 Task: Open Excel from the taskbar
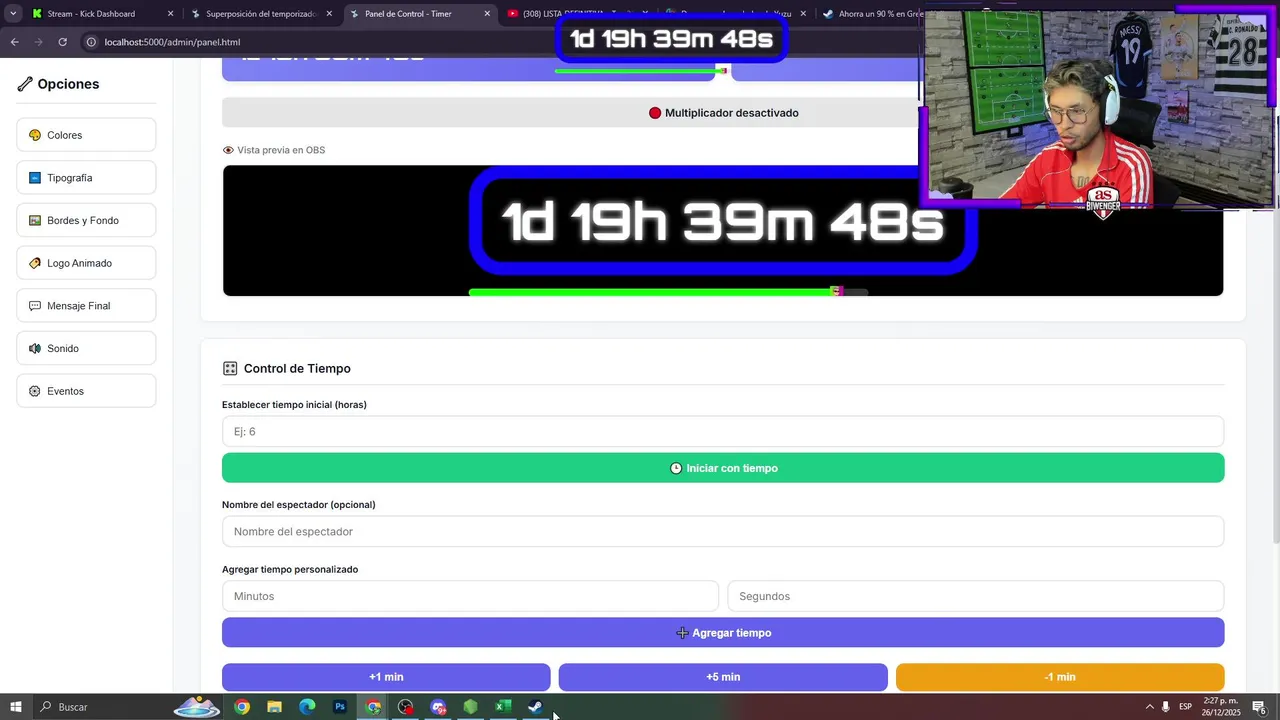point(503,707)
